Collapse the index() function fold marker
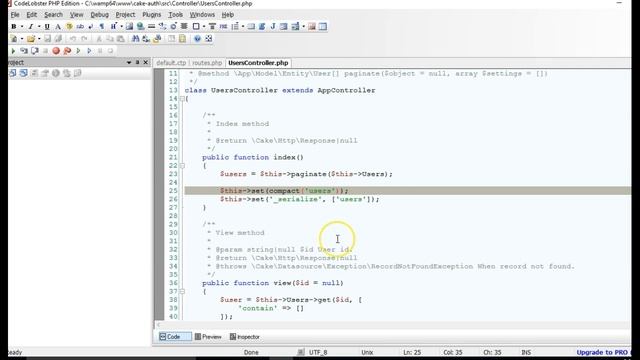Screen dimensions: 640x360 (182, 166)
